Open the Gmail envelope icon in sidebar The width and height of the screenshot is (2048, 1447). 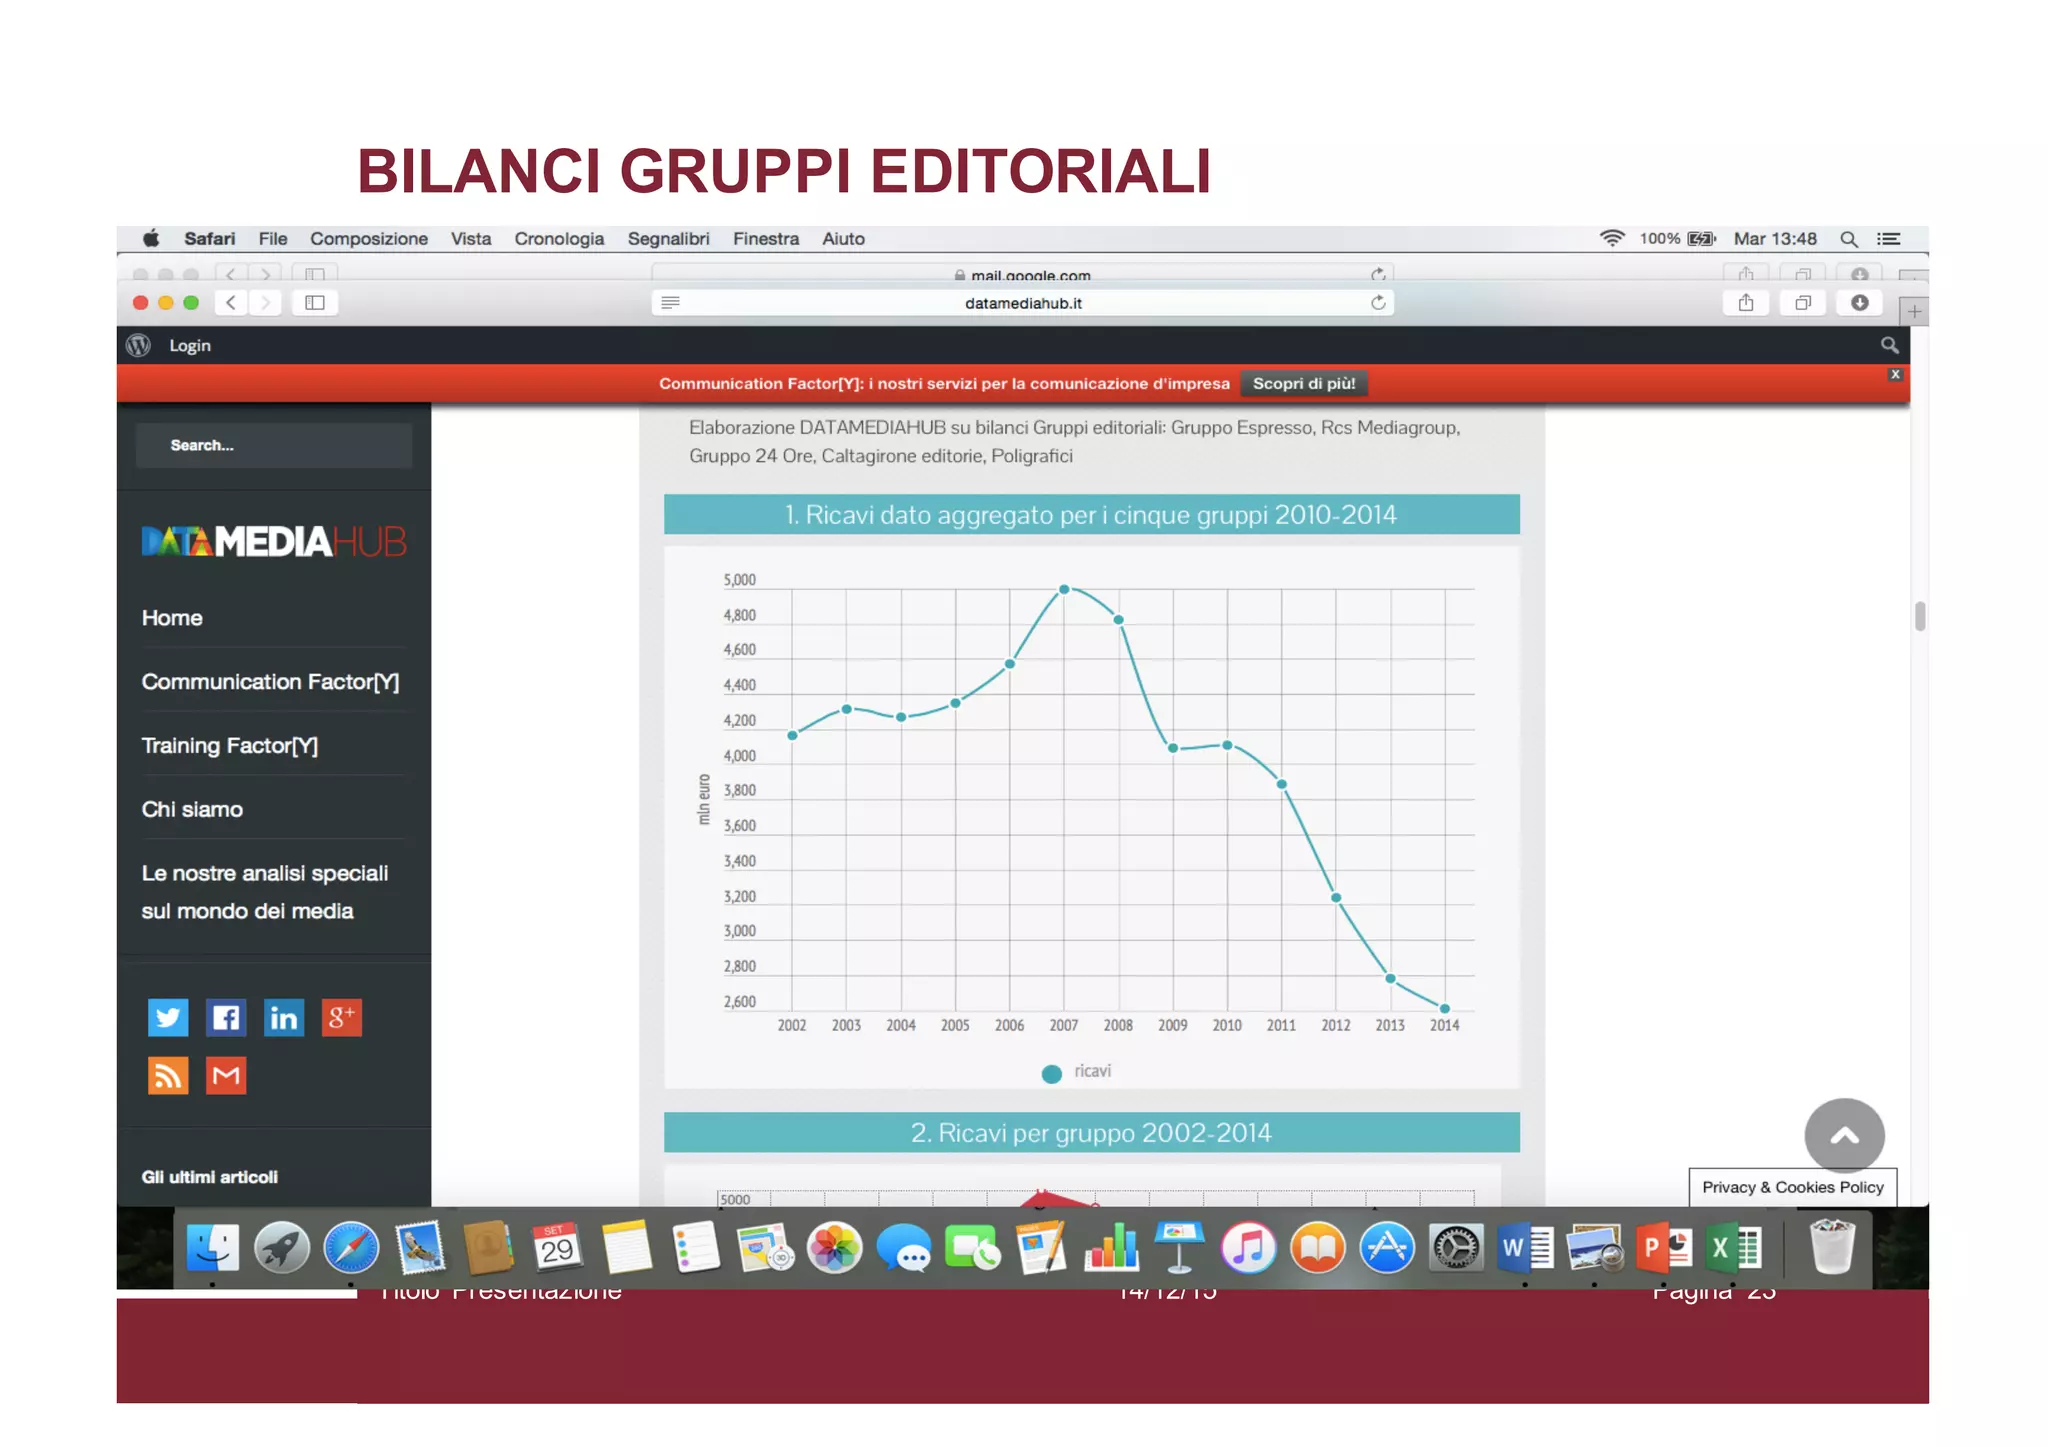226,1076
